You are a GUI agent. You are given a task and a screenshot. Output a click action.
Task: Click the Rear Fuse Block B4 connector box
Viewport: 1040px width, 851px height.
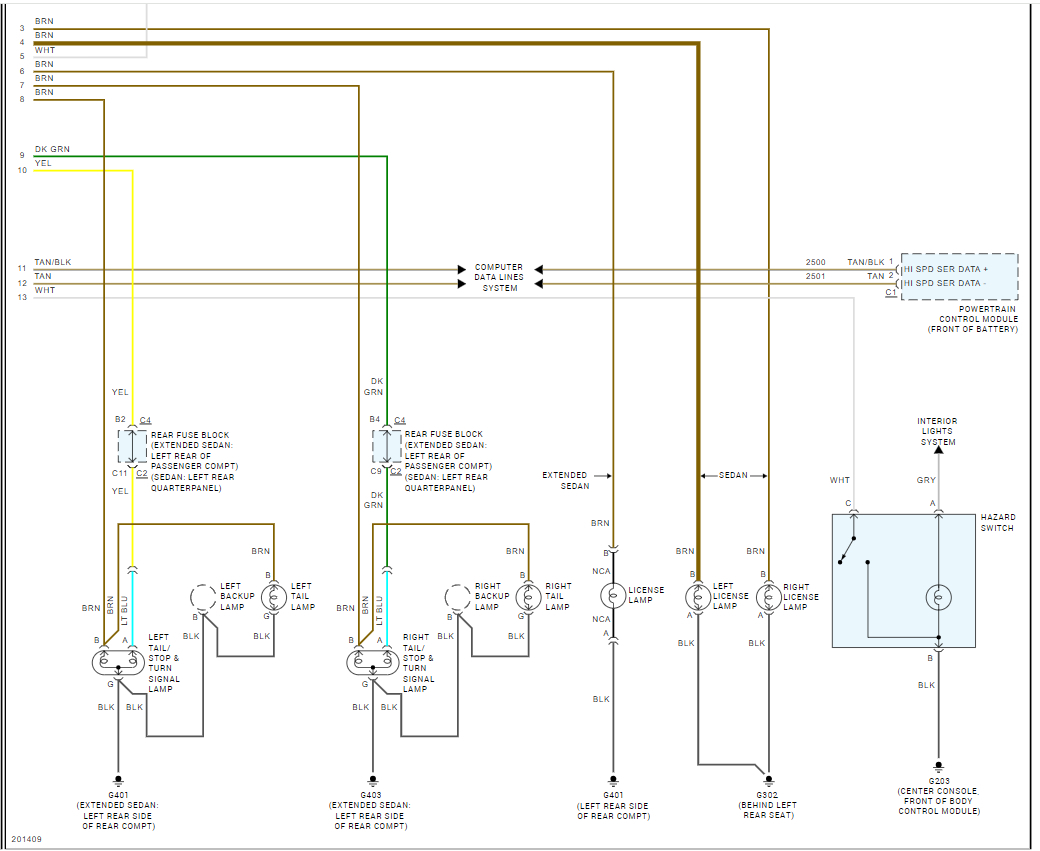click(387, 446)
